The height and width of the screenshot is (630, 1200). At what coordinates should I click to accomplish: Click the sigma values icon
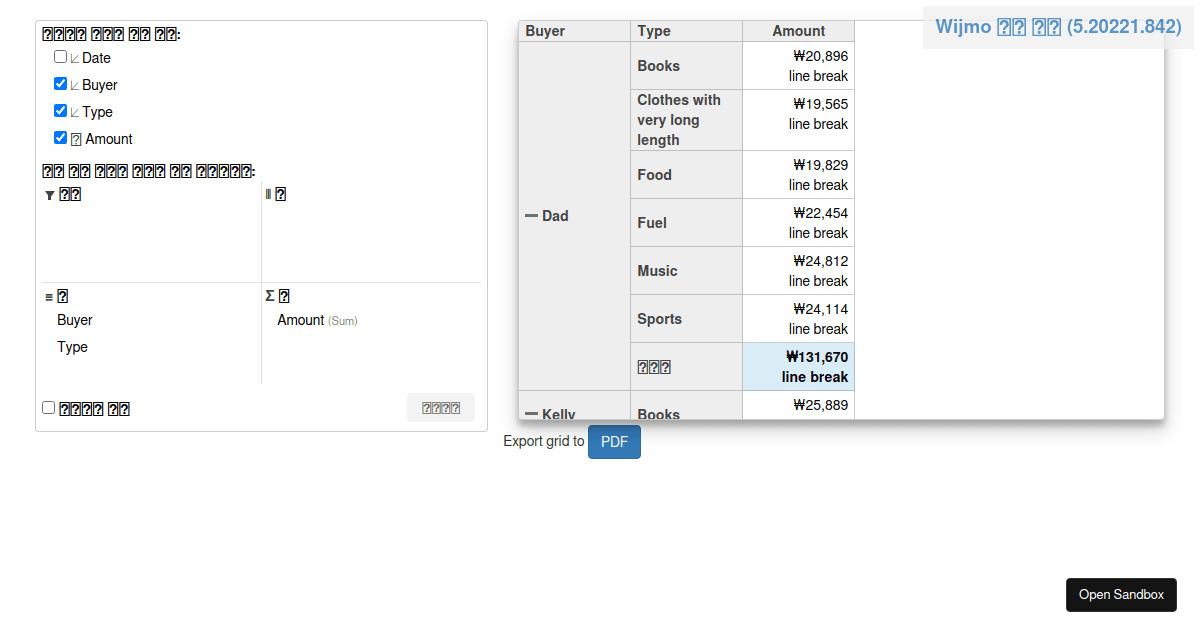click(270, 296)
